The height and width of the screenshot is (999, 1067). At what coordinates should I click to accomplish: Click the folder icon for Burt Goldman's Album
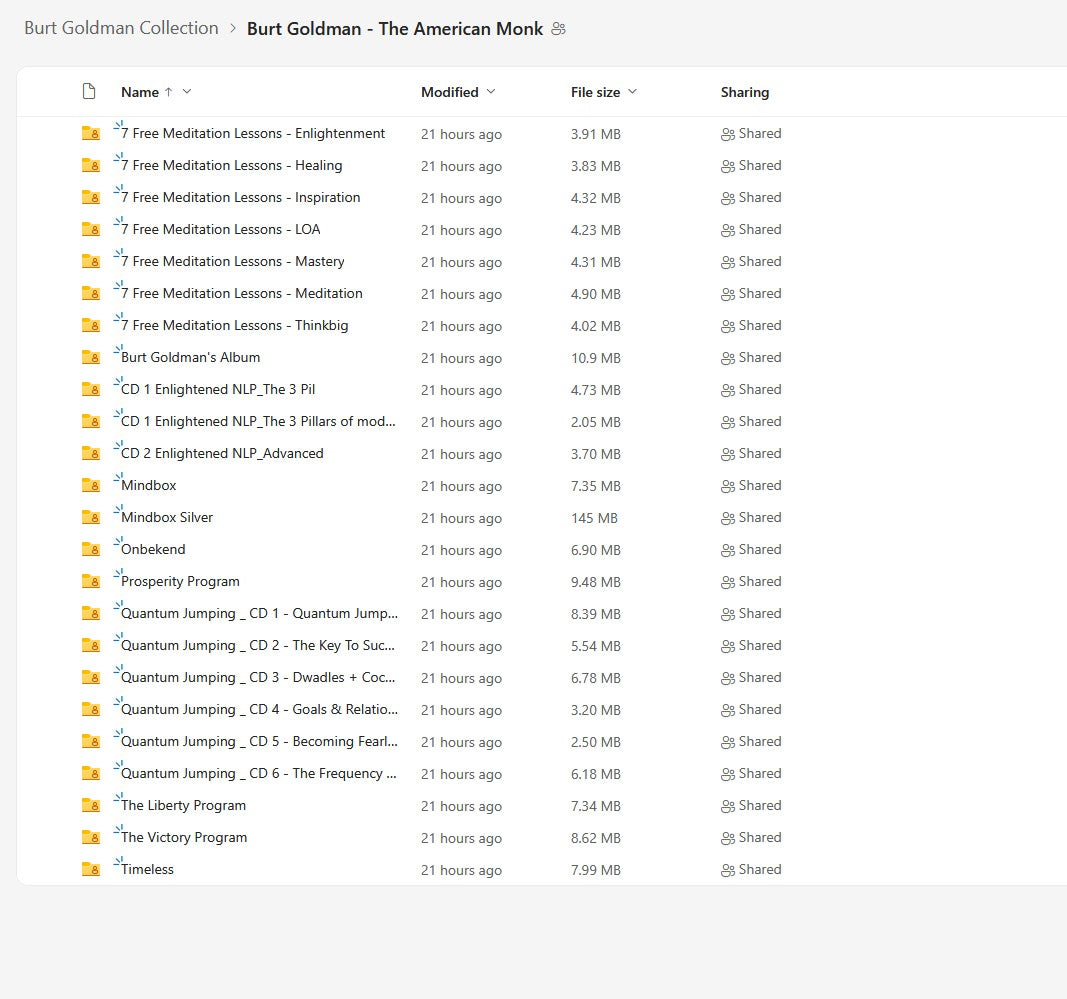pyautogui.click(x=90, y=357)
